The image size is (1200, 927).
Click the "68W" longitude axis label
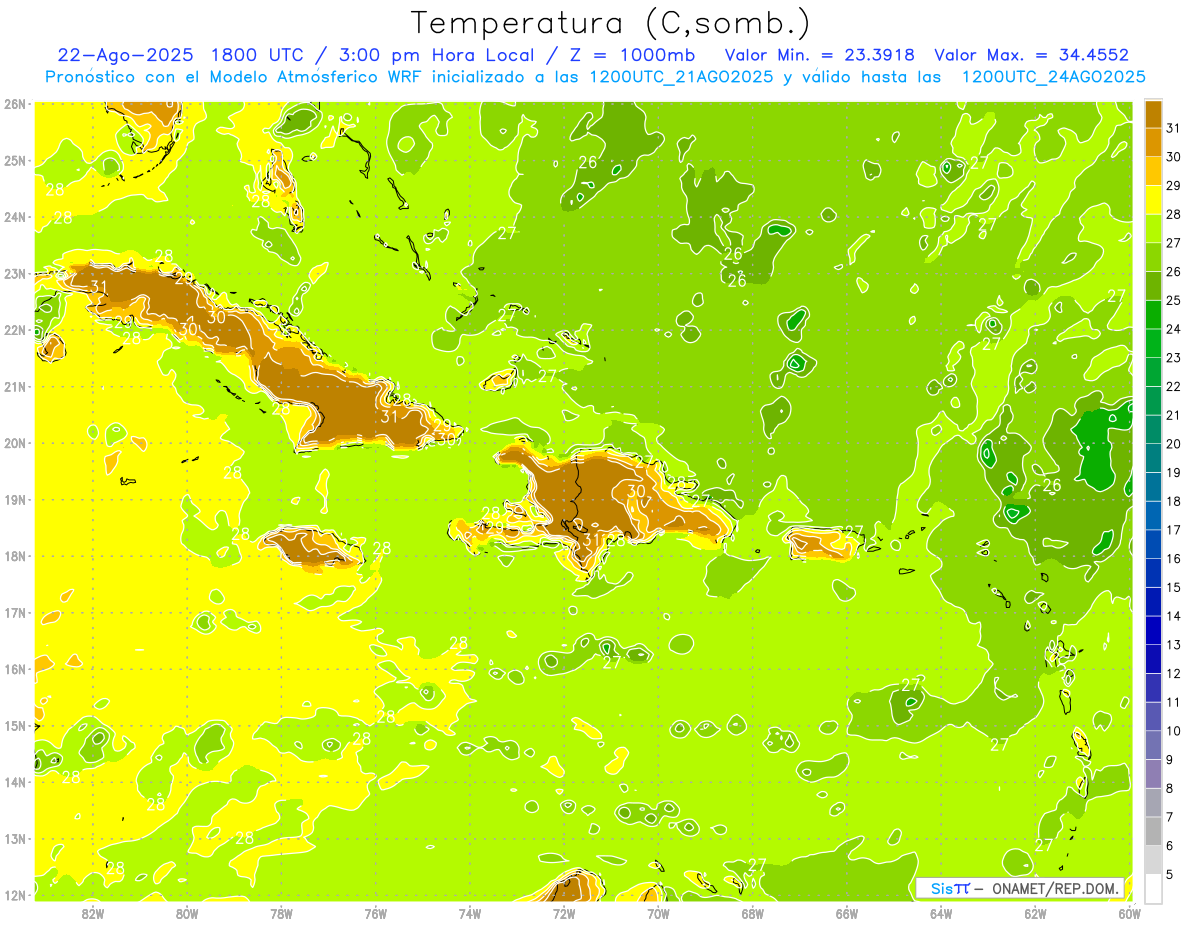pyautogui.click(x=753, y=913)
